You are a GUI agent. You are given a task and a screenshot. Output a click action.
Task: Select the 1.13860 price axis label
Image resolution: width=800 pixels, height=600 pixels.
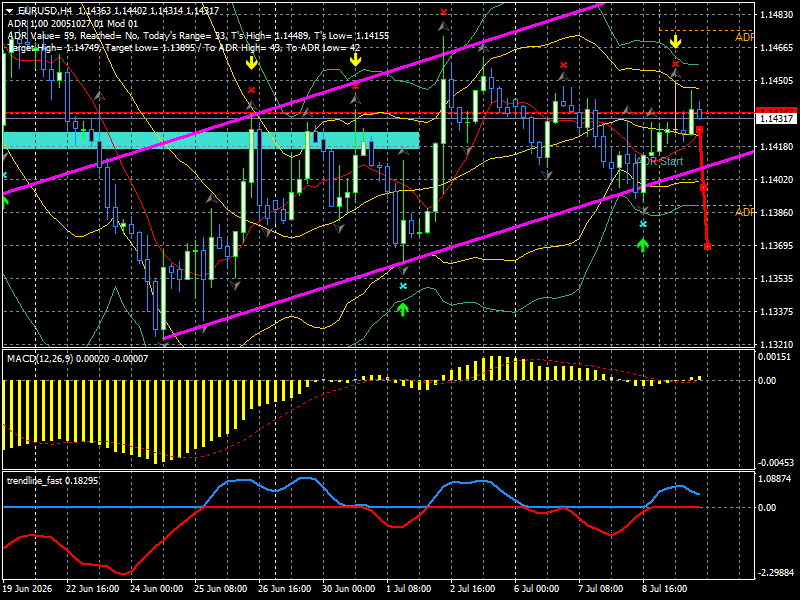tap(777, 212)
